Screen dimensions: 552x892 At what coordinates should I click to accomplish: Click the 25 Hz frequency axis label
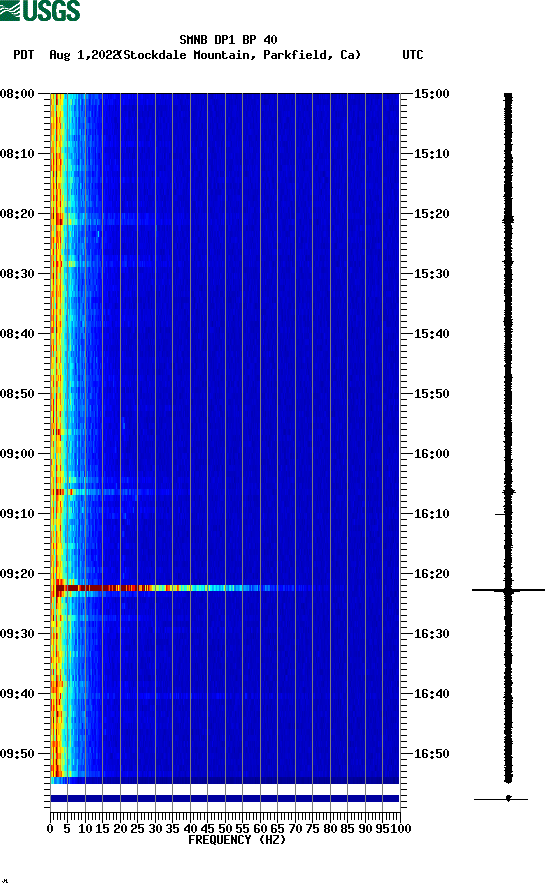click(x=138, y=829)
